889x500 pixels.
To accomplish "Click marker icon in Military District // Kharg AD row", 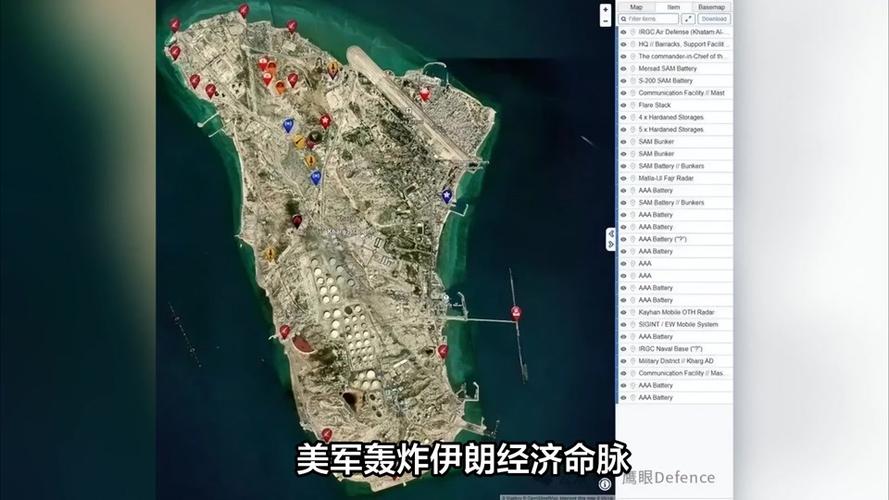I will (x=633, y=361).
